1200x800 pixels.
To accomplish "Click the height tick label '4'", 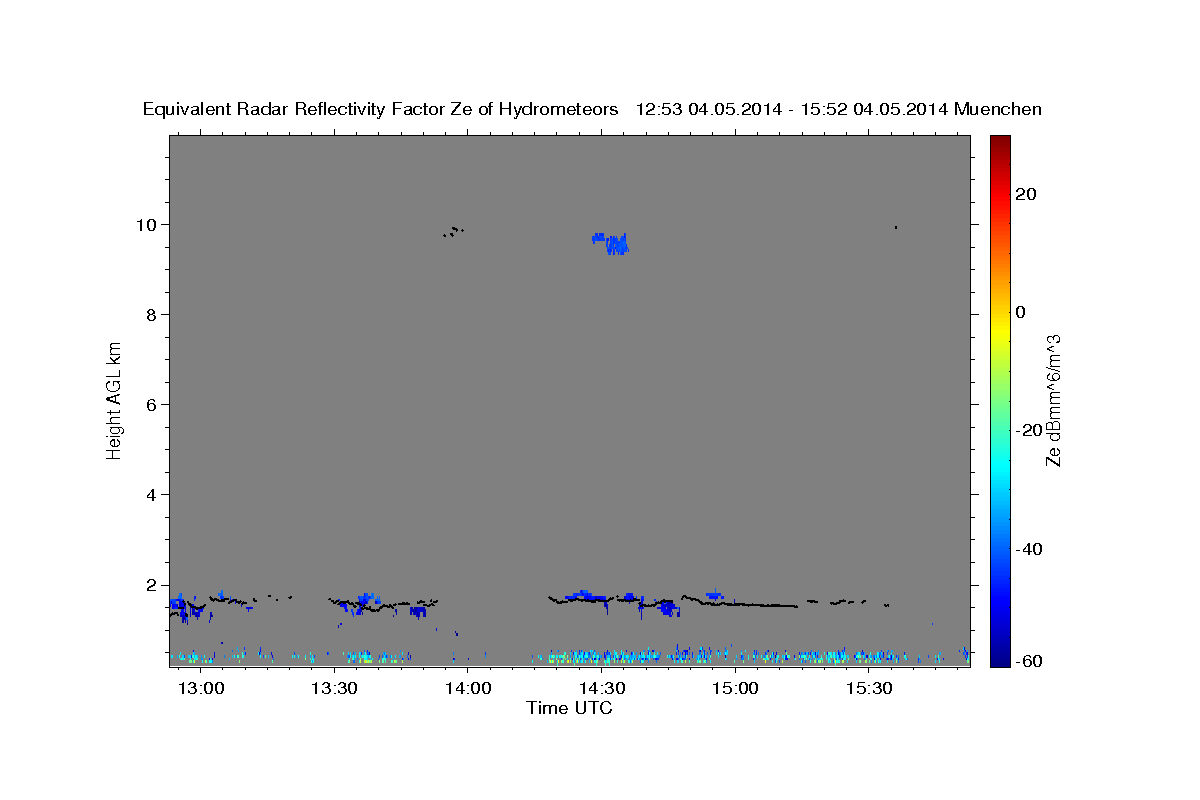I will (x=154, y=494).
